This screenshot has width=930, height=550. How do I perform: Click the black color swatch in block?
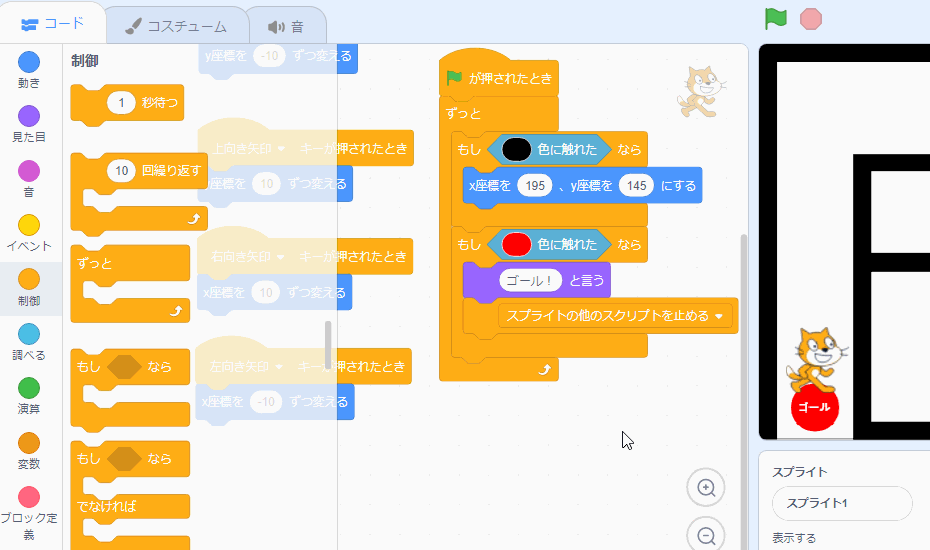coord(516,150)
